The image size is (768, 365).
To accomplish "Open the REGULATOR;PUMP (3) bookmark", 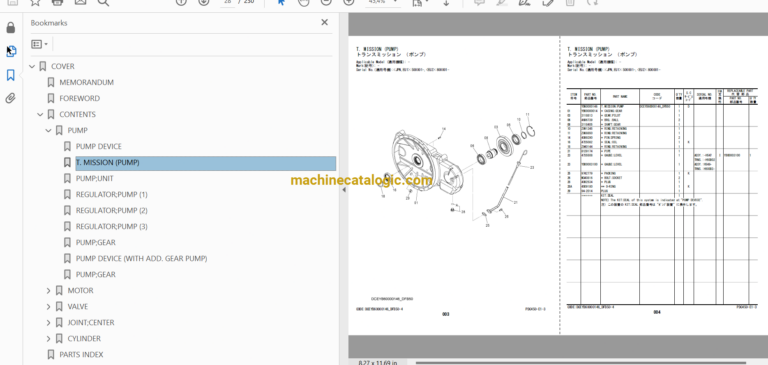I will pos(111,226).
